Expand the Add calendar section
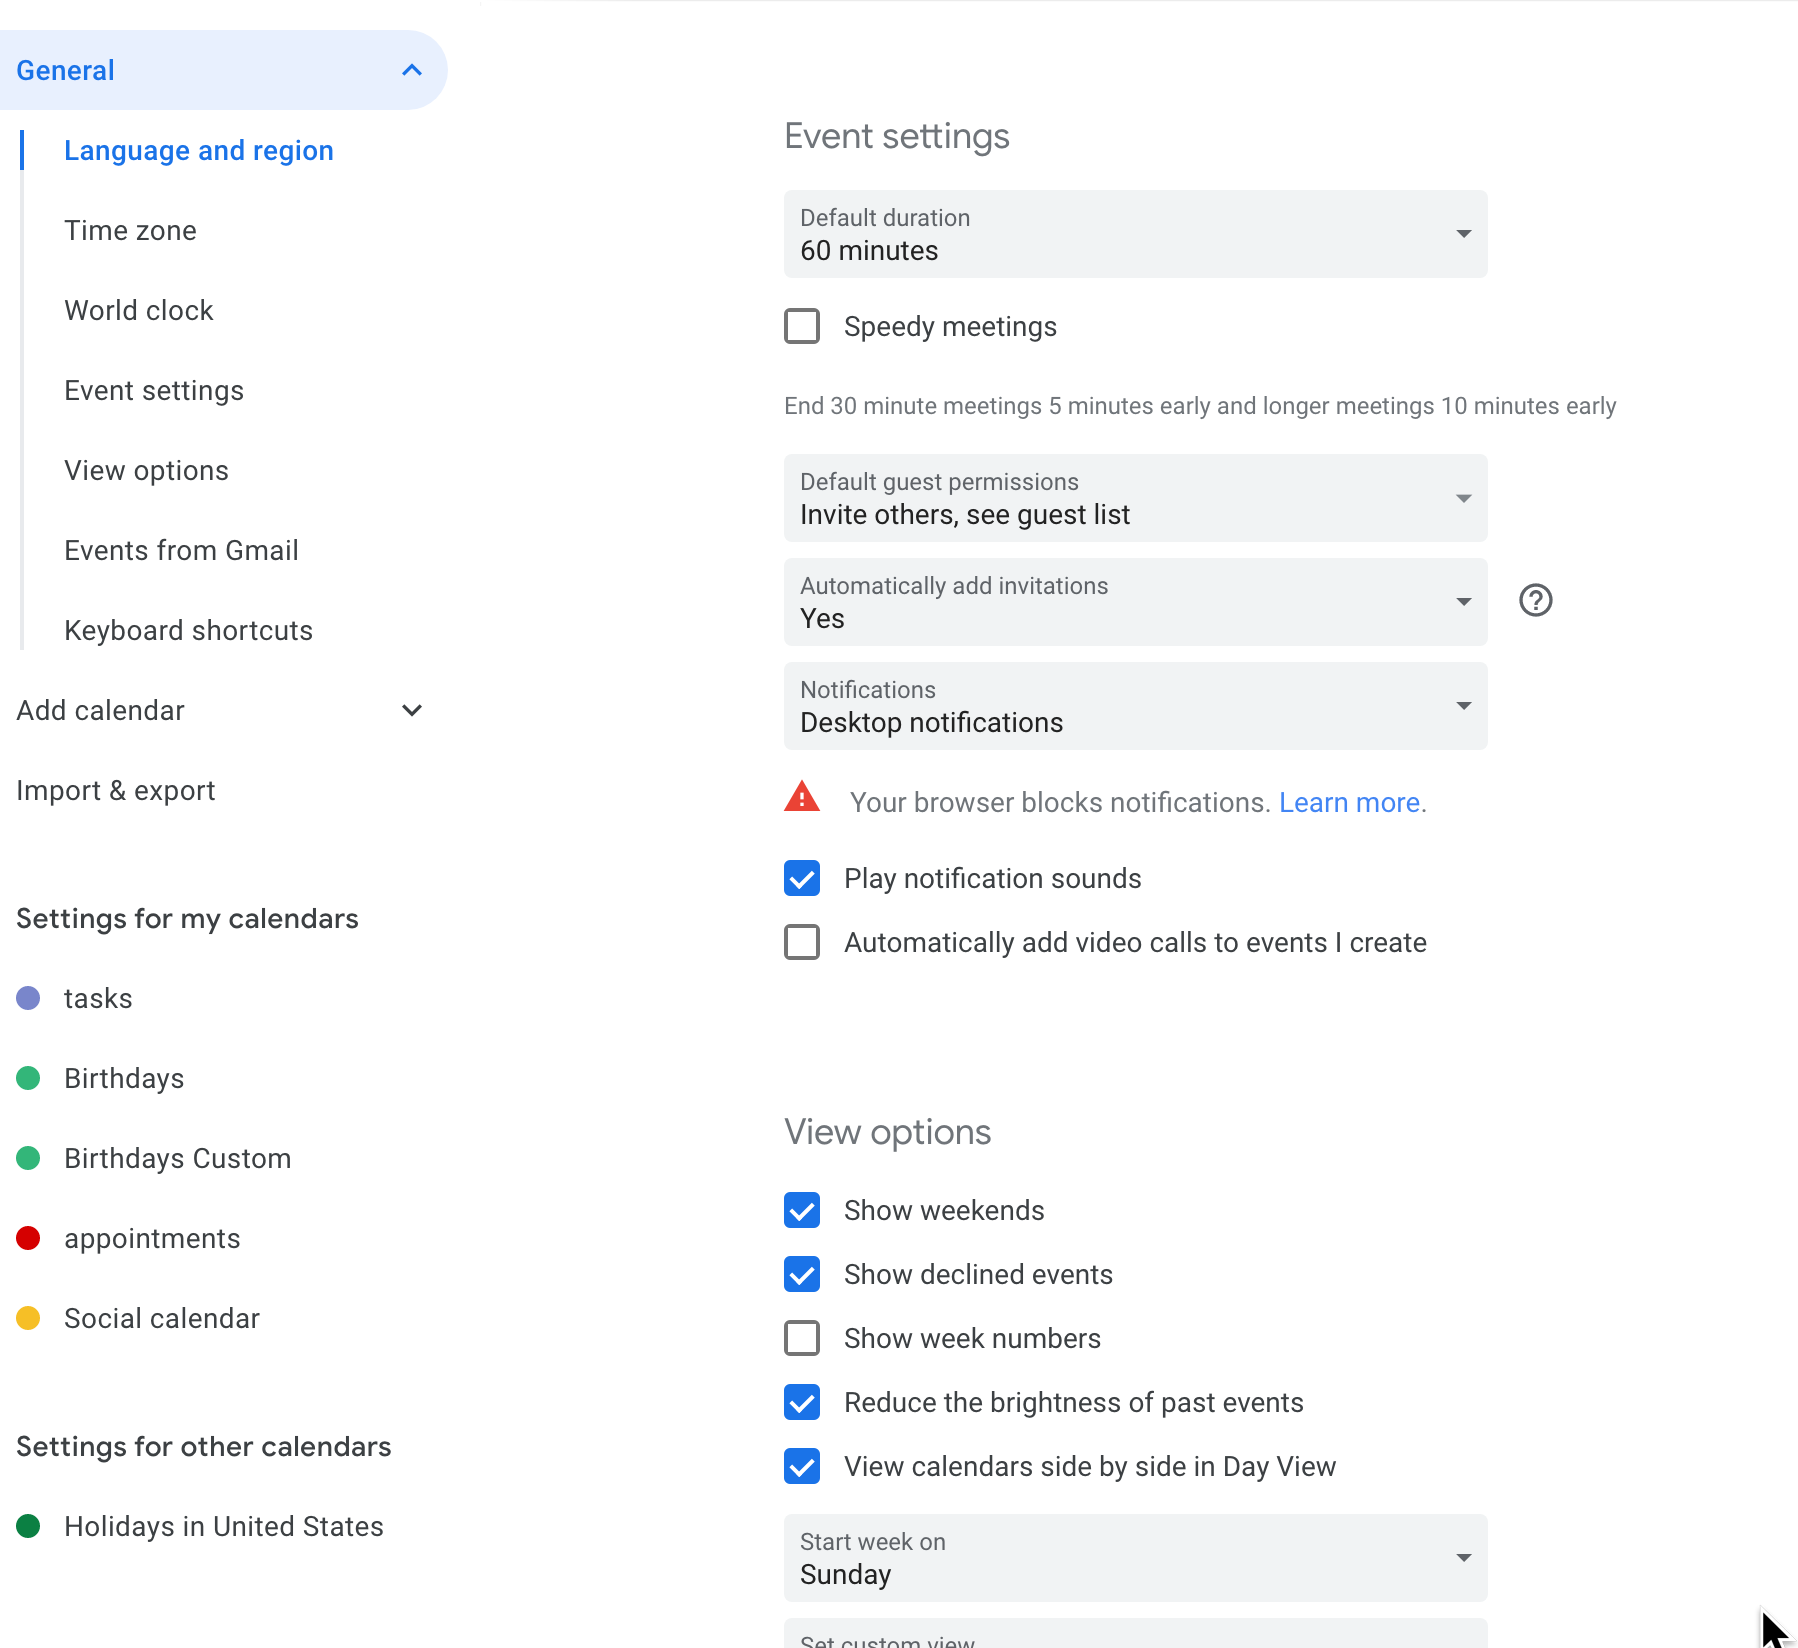This screenshot has height=1648, width=1798. pos(411,710)
